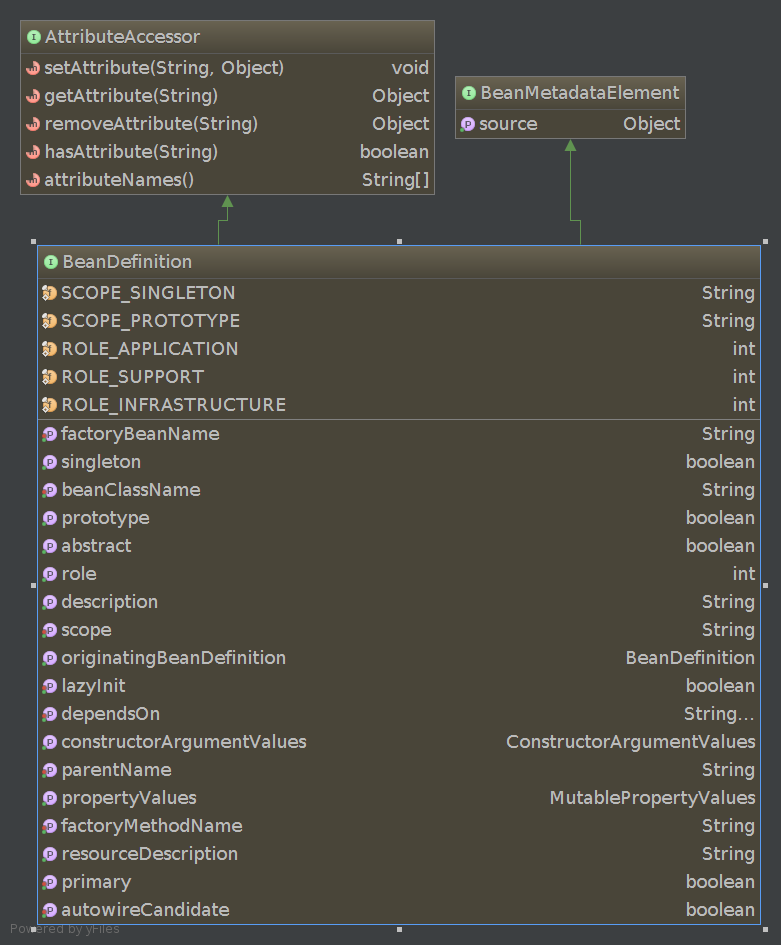Select the beanClassName property name

point(131,491)
